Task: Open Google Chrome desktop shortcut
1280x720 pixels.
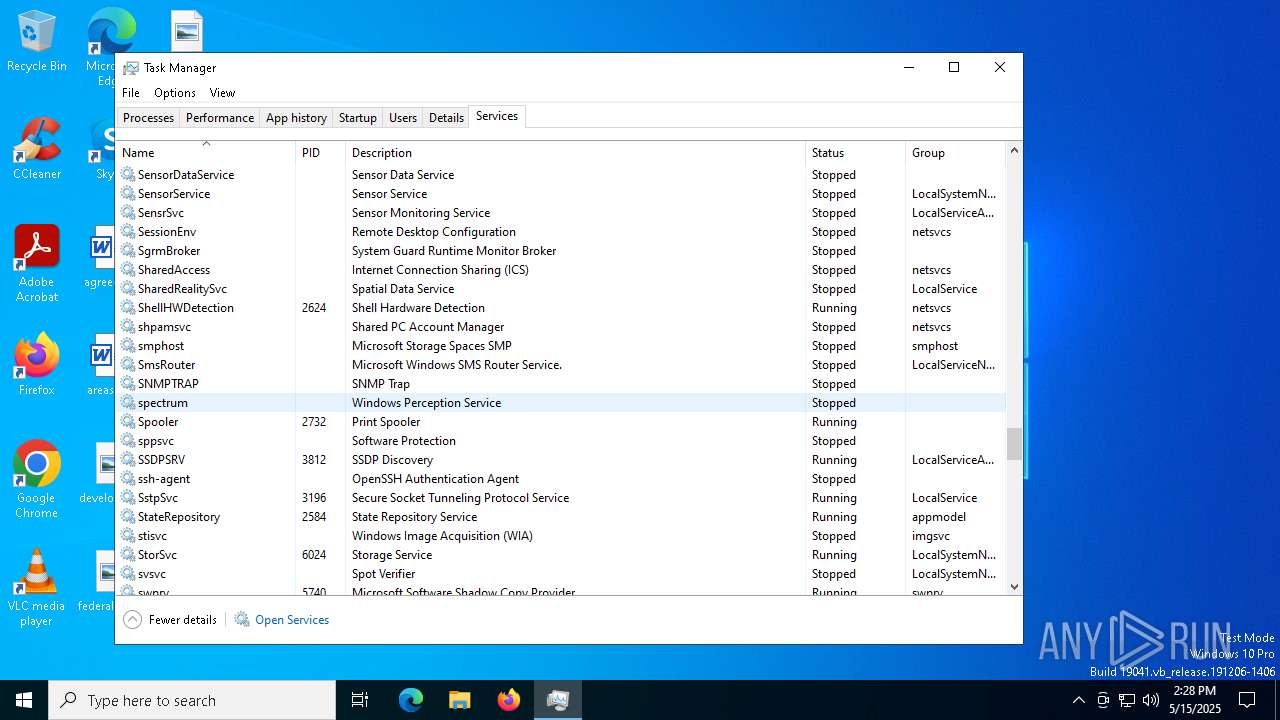Action: pos(37,480)
